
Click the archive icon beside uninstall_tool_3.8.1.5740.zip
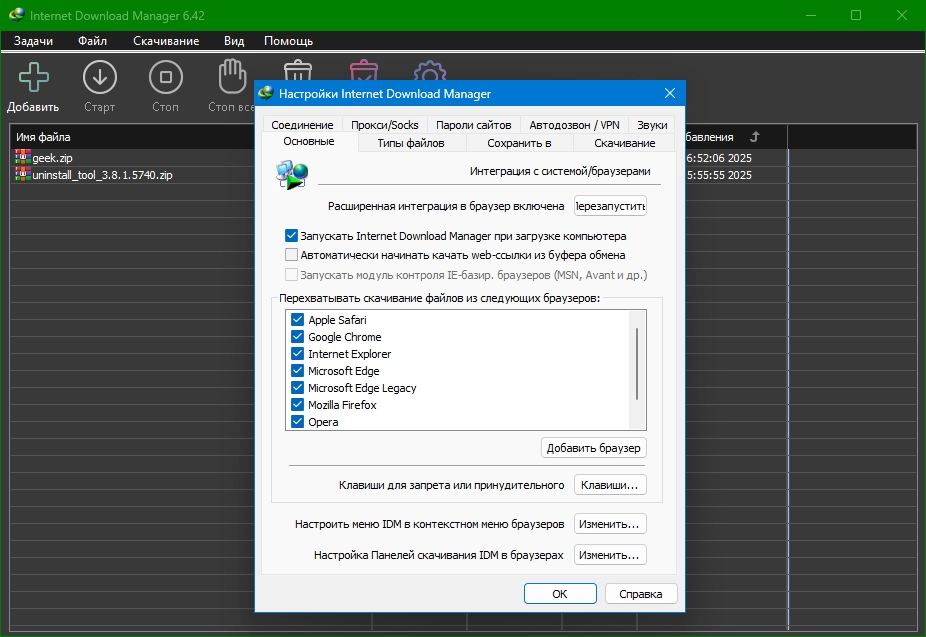pyautogui.click(x=23, y=174)
